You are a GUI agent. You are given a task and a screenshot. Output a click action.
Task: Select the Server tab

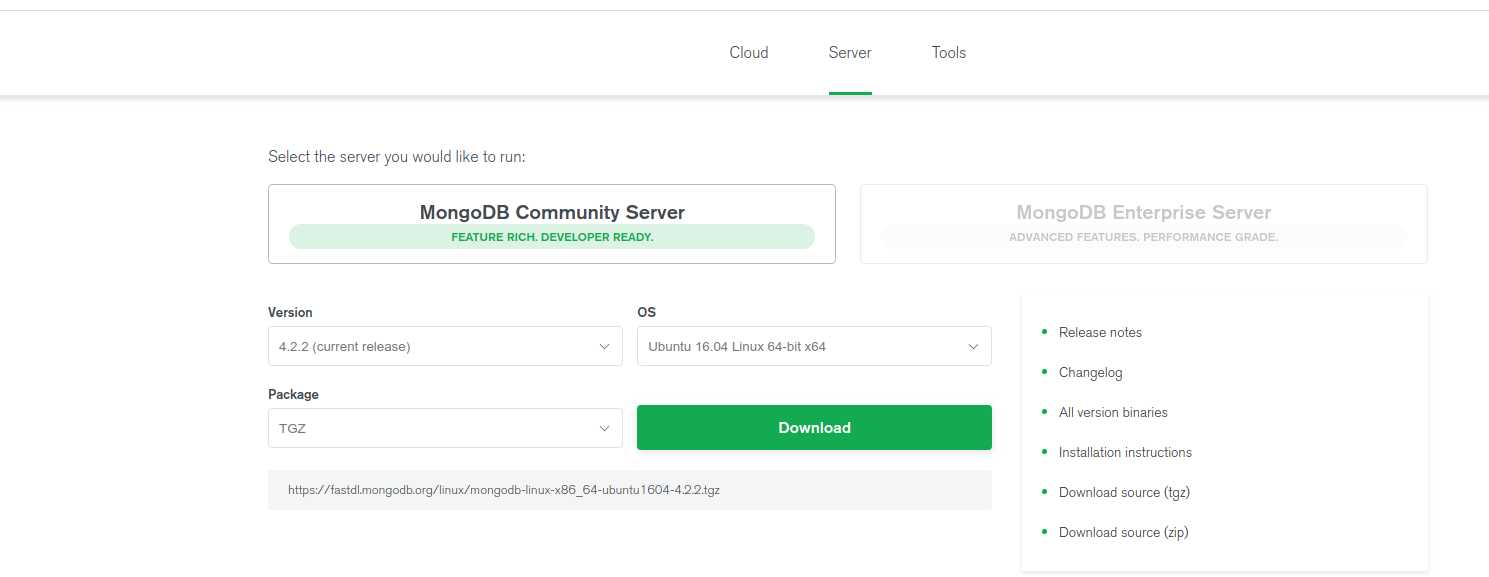(x=850, y=52)
